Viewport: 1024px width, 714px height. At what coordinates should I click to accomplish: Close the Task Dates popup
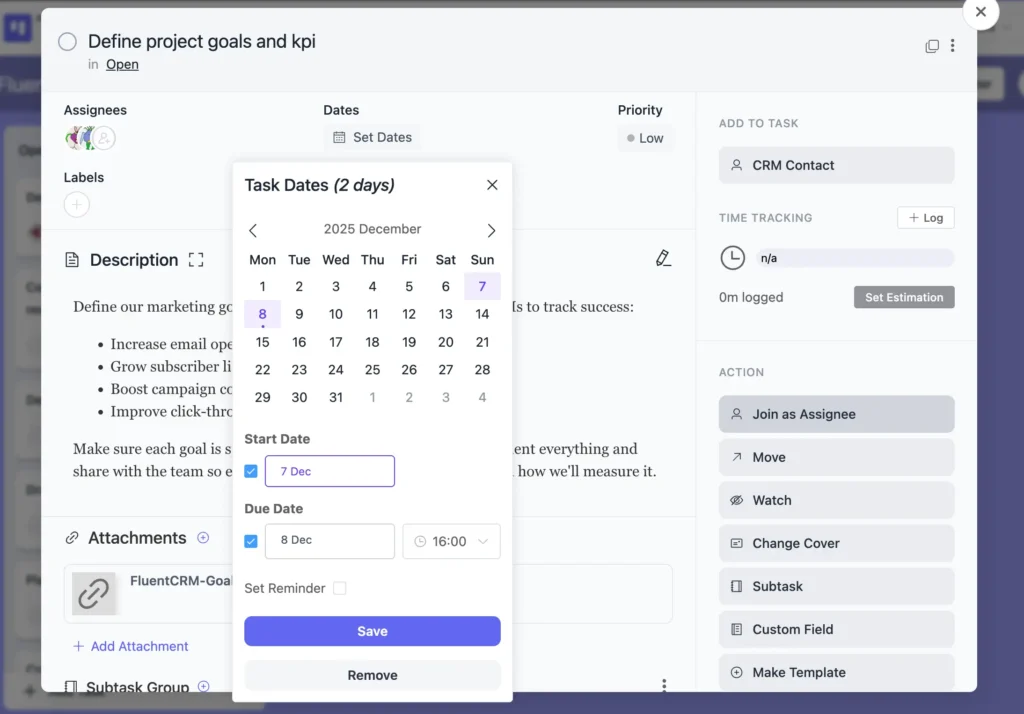click(492, 185)
